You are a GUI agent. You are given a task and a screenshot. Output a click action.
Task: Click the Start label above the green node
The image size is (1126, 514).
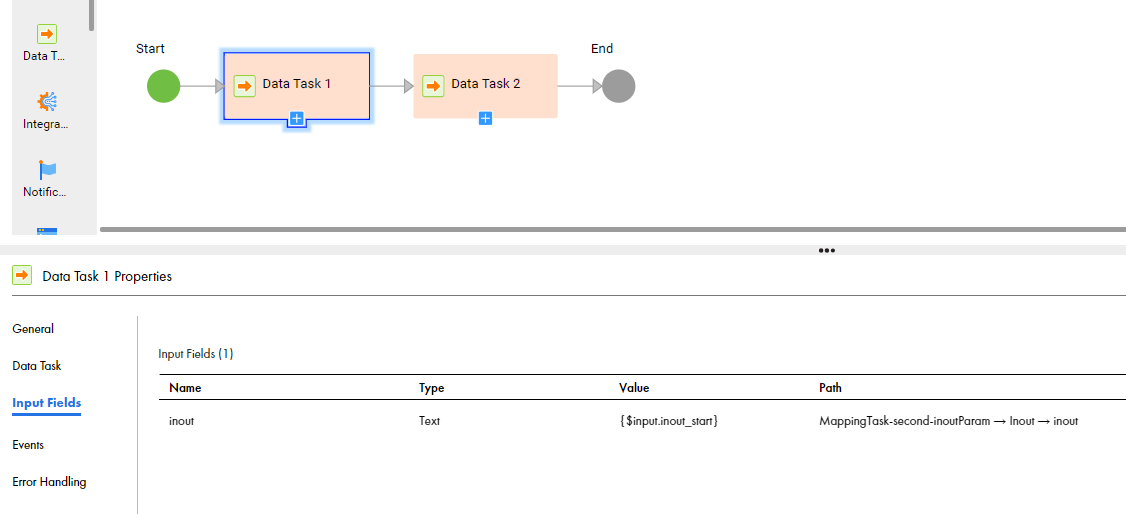click(150, 48)
